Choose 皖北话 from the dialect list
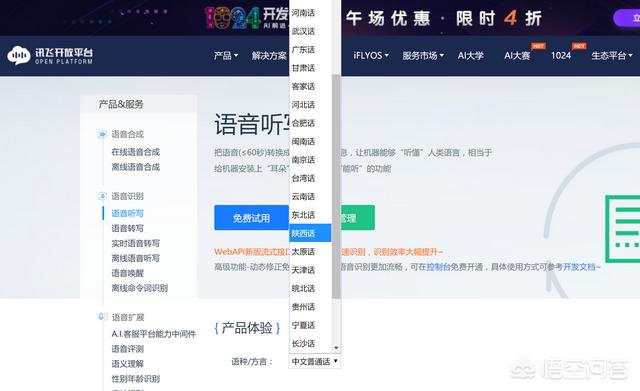 pos(310,288)
